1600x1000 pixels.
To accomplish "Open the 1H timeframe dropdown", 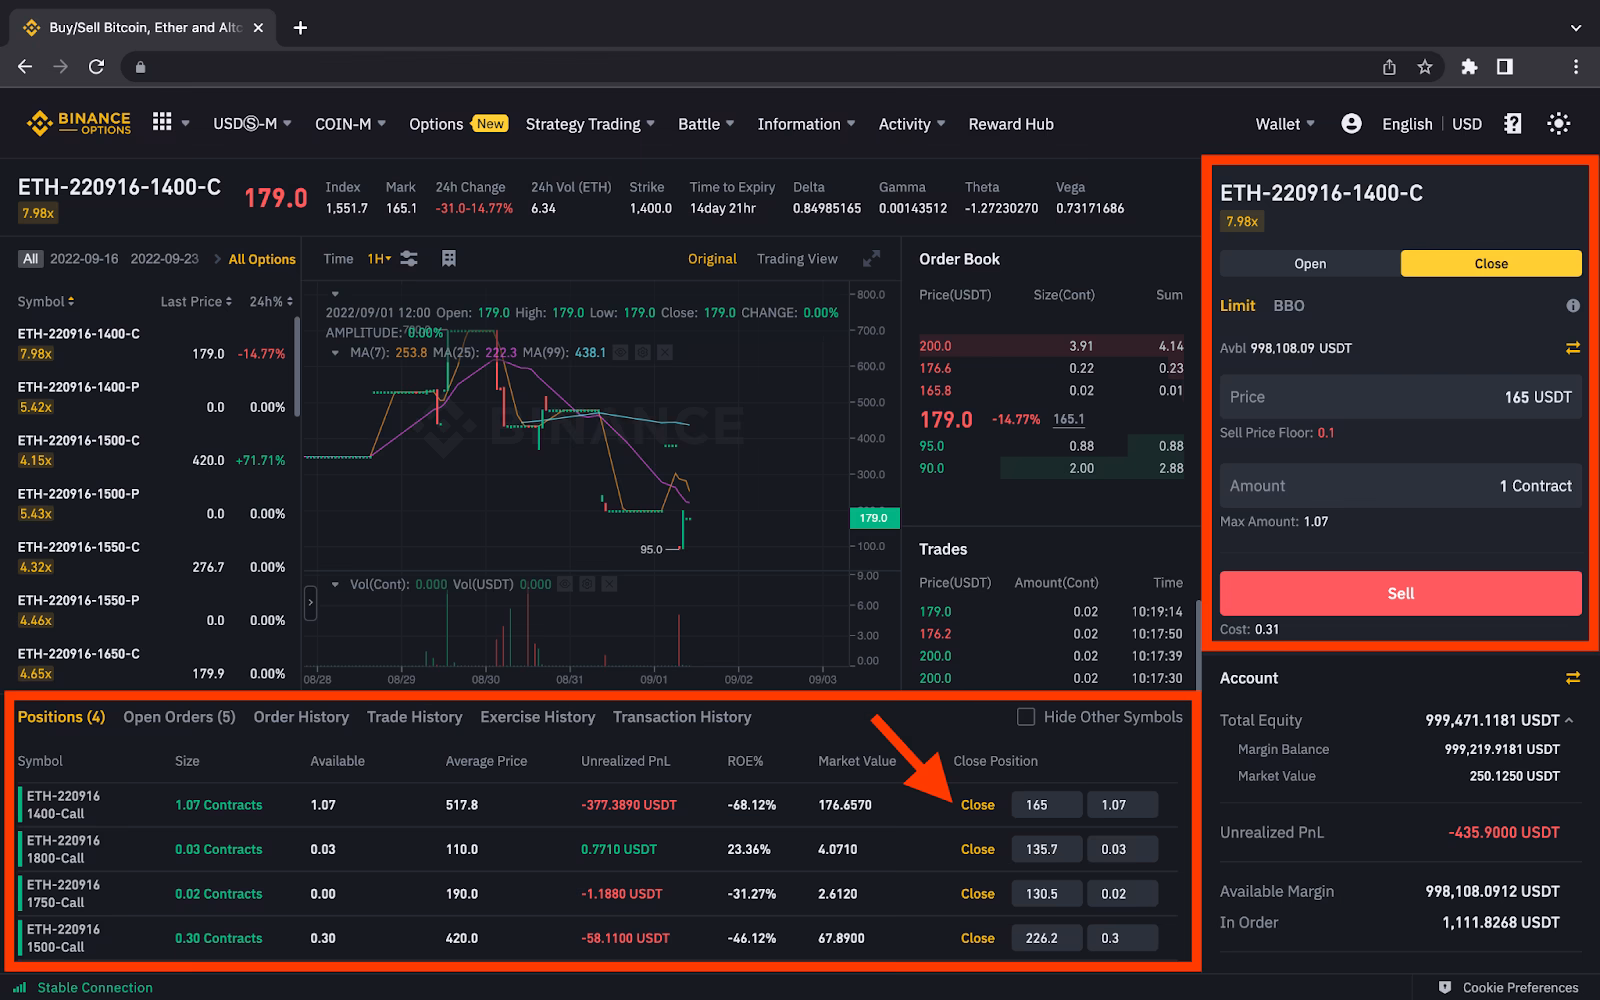I will pyautogui.click(x=378, y=258).
